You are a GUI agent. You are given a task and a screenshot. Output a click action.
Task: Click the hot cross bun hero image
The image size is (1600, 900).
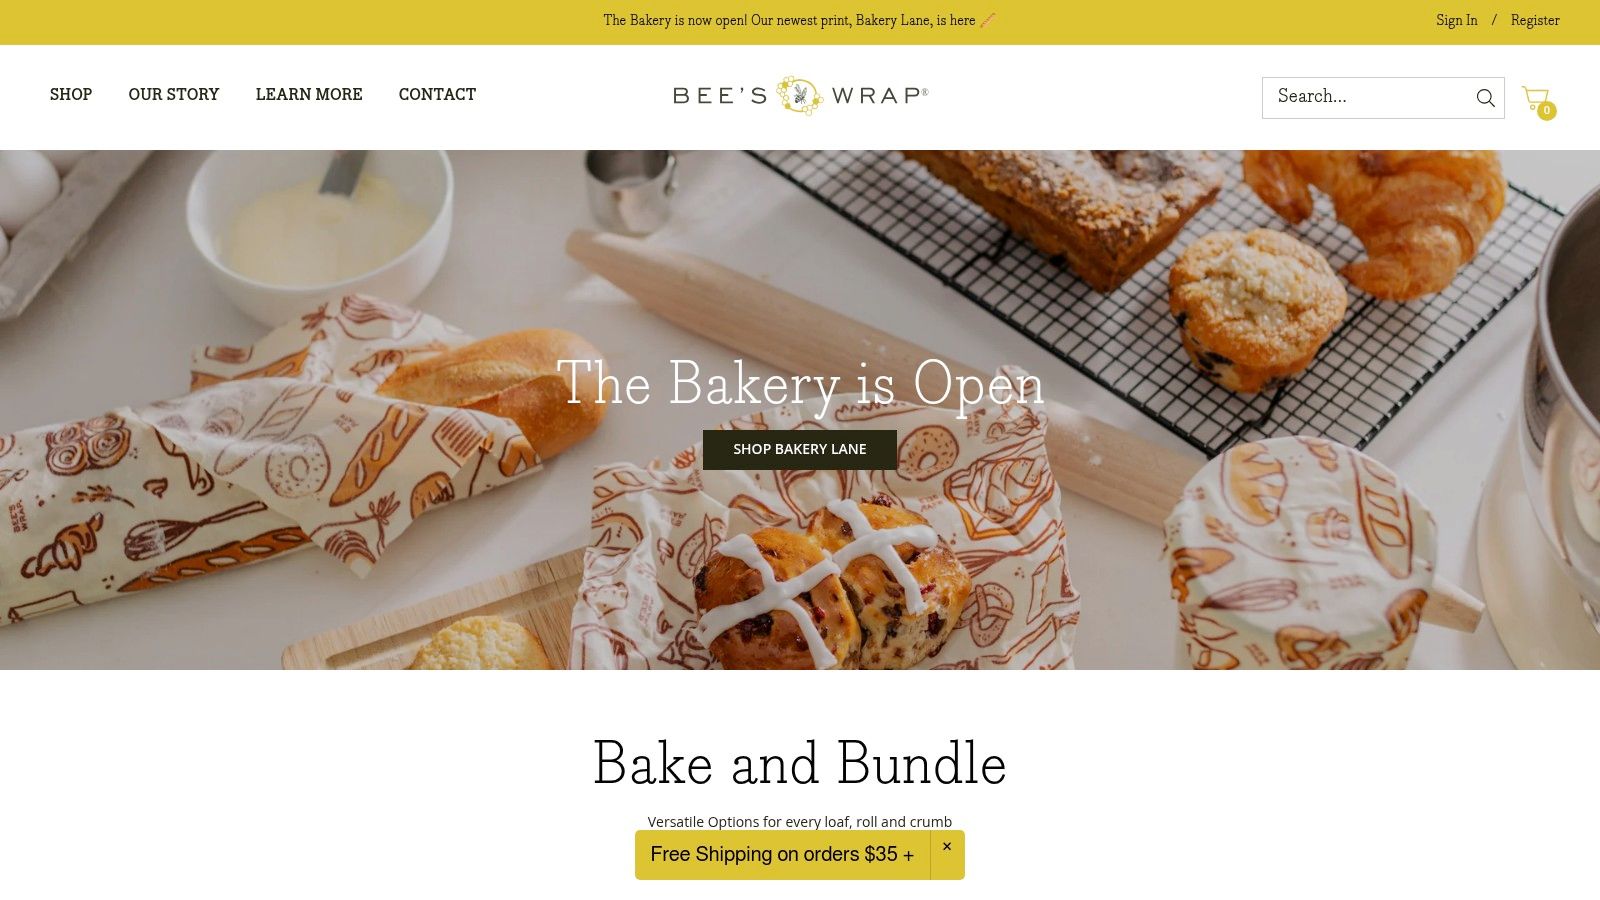pyautogui.click(x=830, y=585)
